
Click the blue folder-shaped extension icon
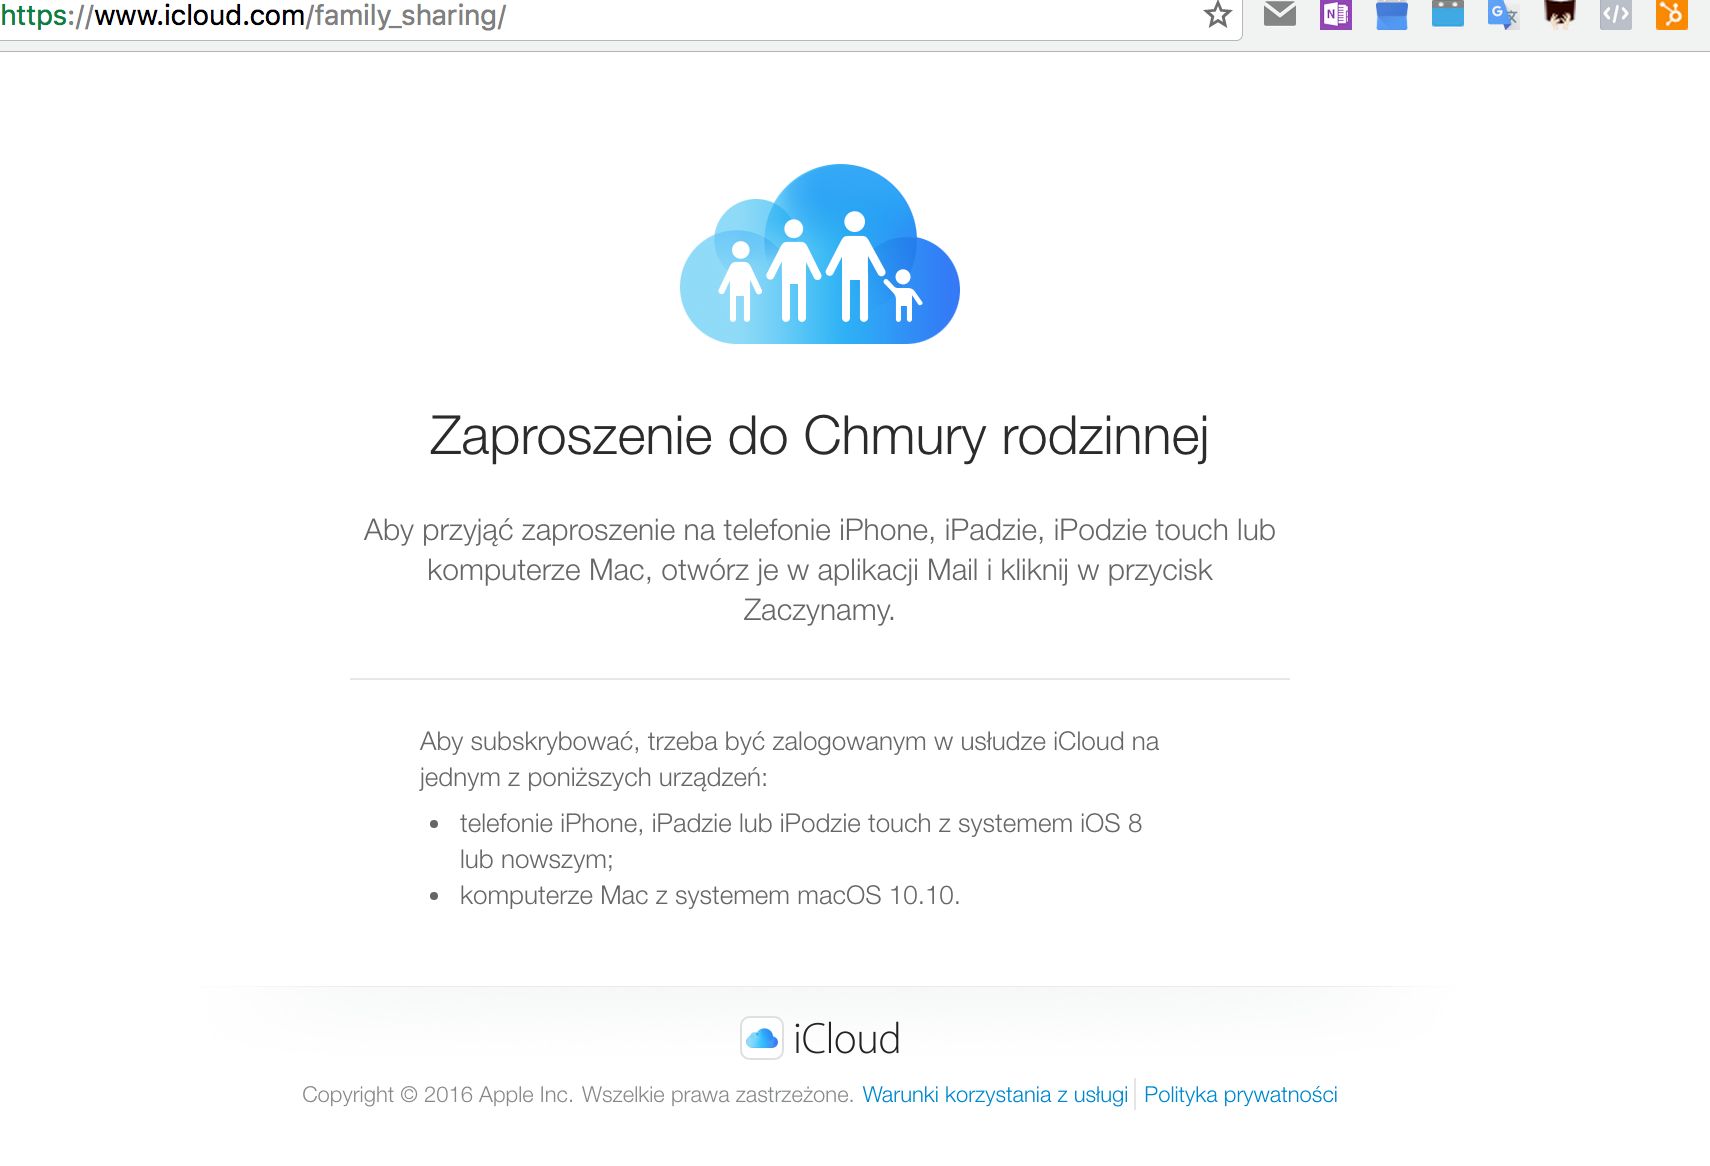click(x=1391, y=14)
